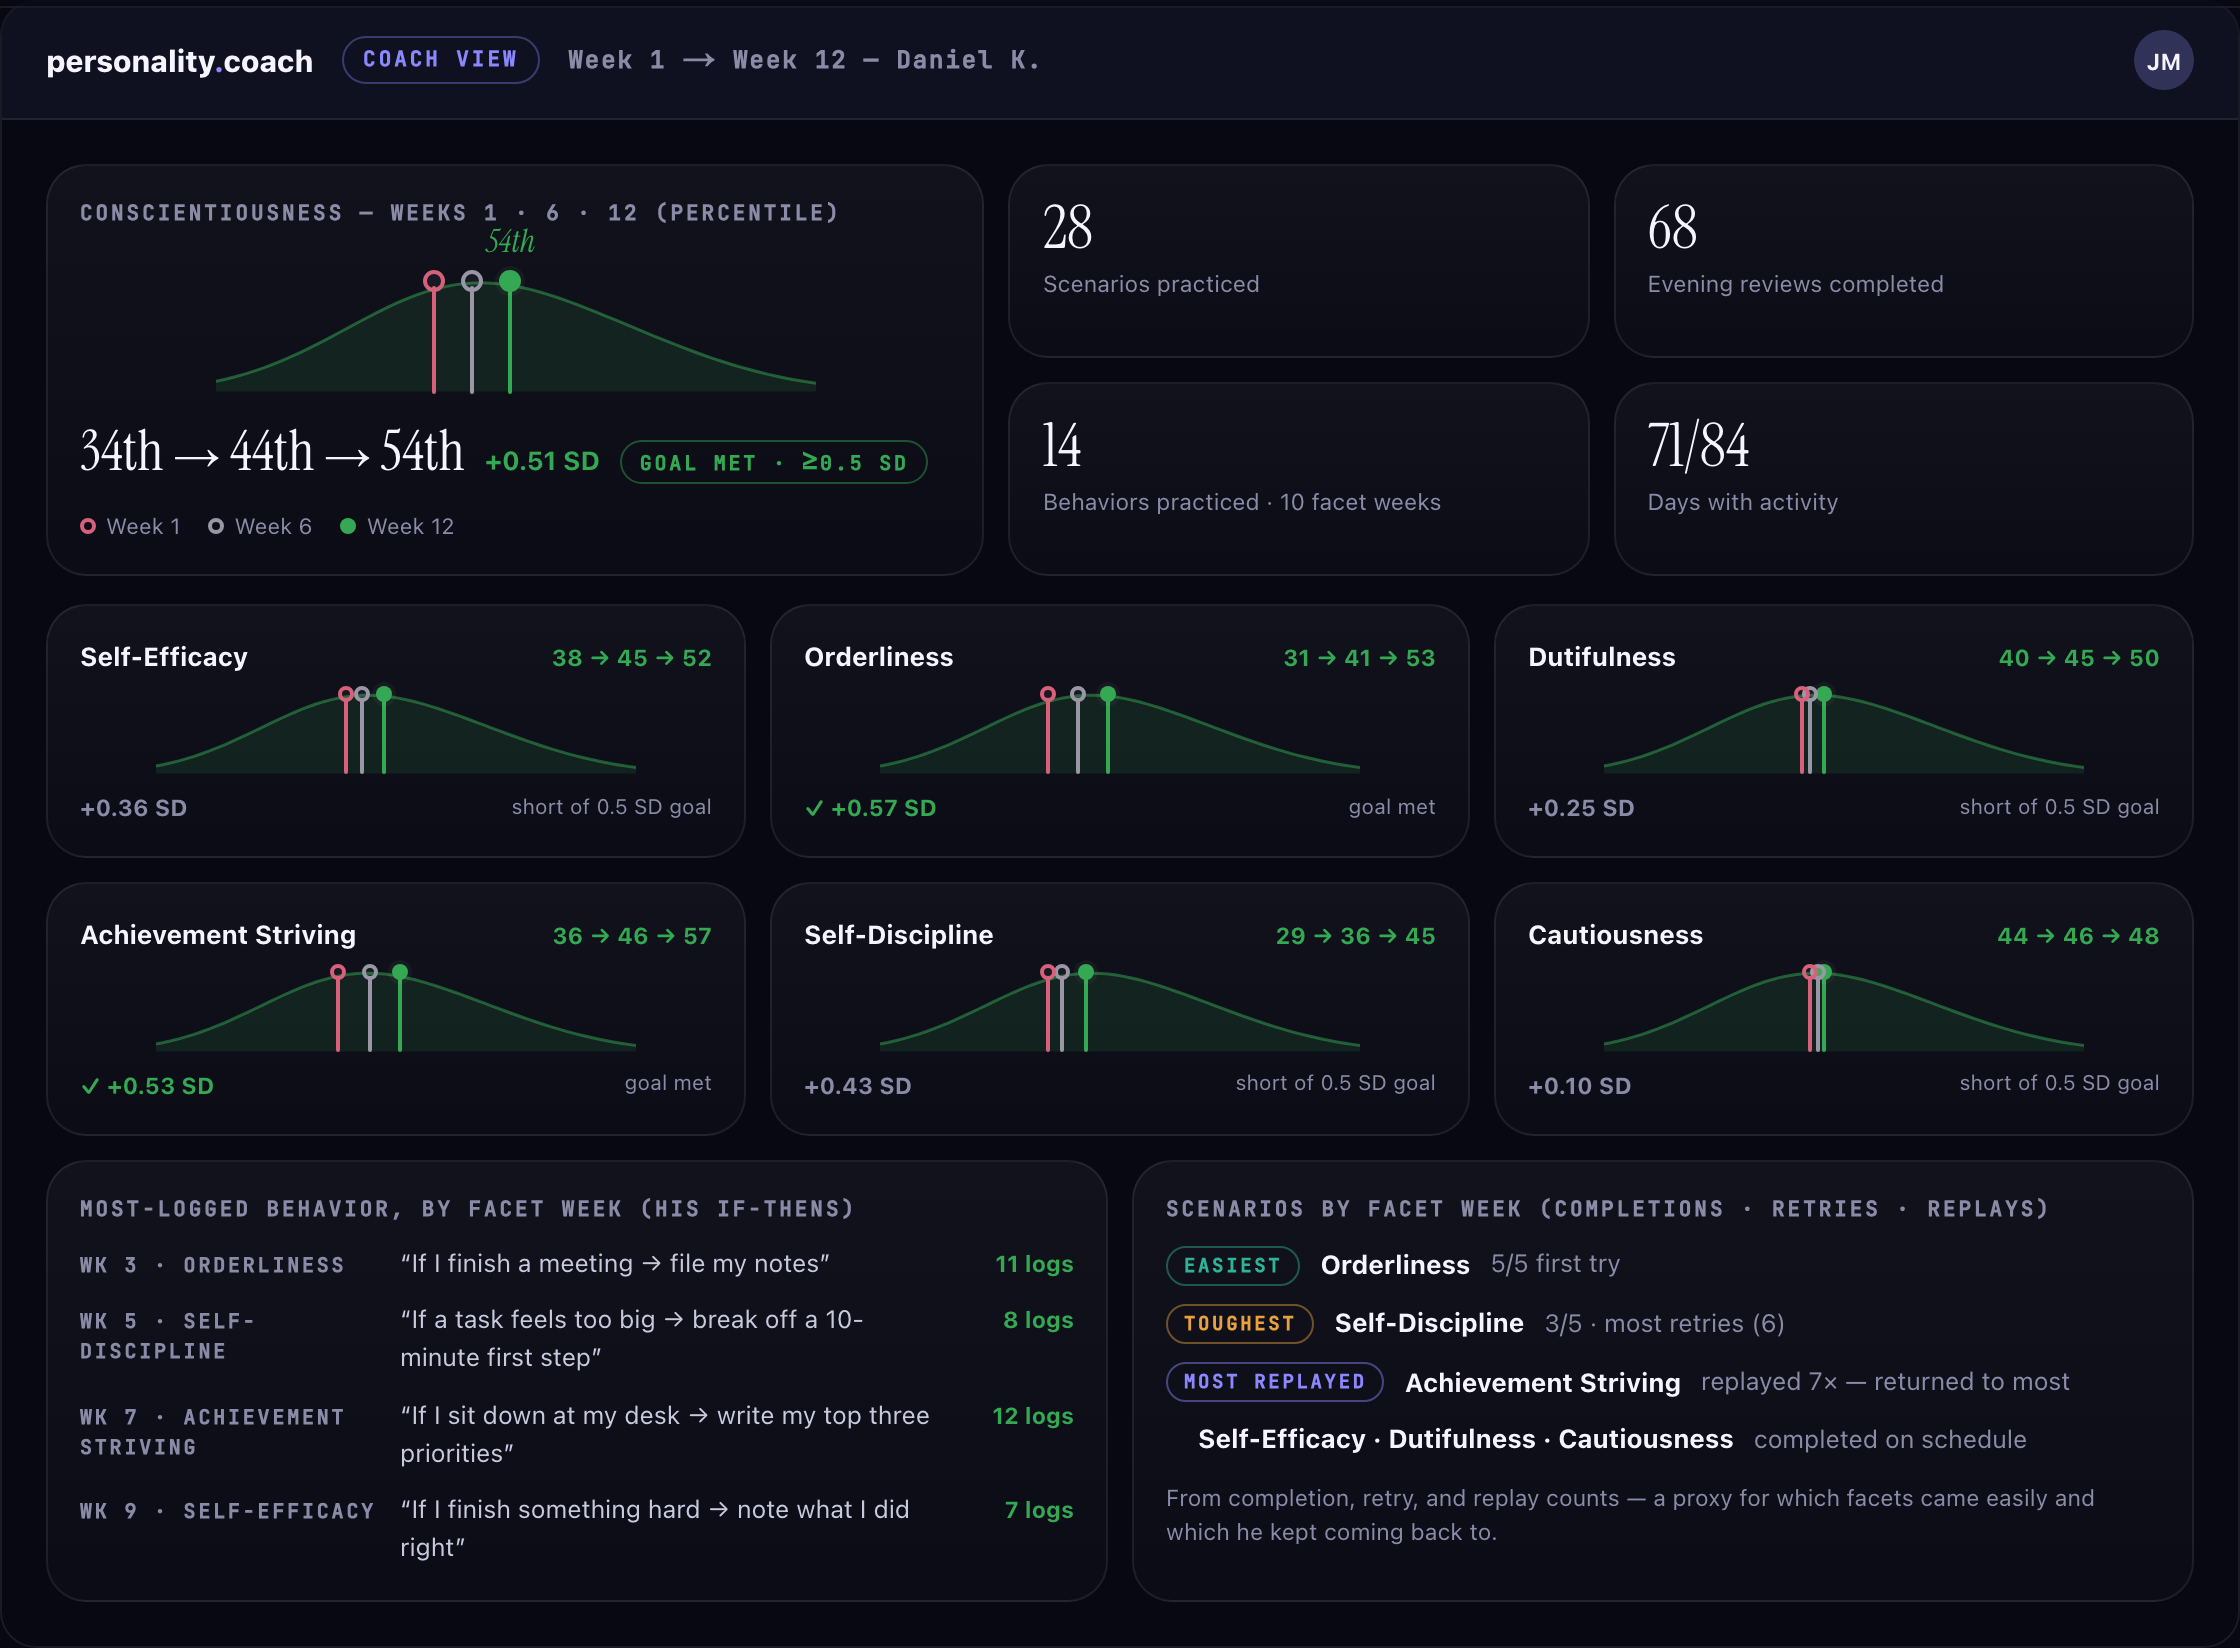Open the JM user avatar
Image resolution: width=2240 pixels, height=1648 pixels.
[x=2163, y=61]
